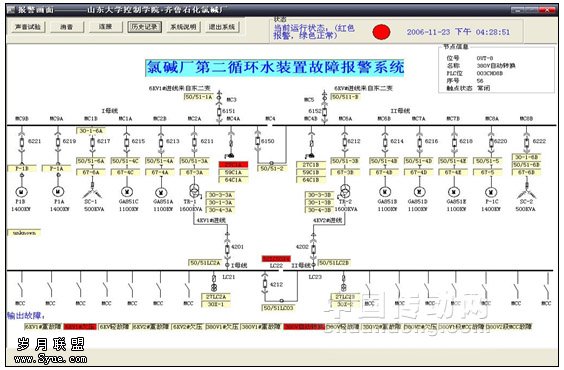Click the 退出系统 exit system button
This screenshot has height=370, width=564.
pyautogui.click(x=222, y=27)
